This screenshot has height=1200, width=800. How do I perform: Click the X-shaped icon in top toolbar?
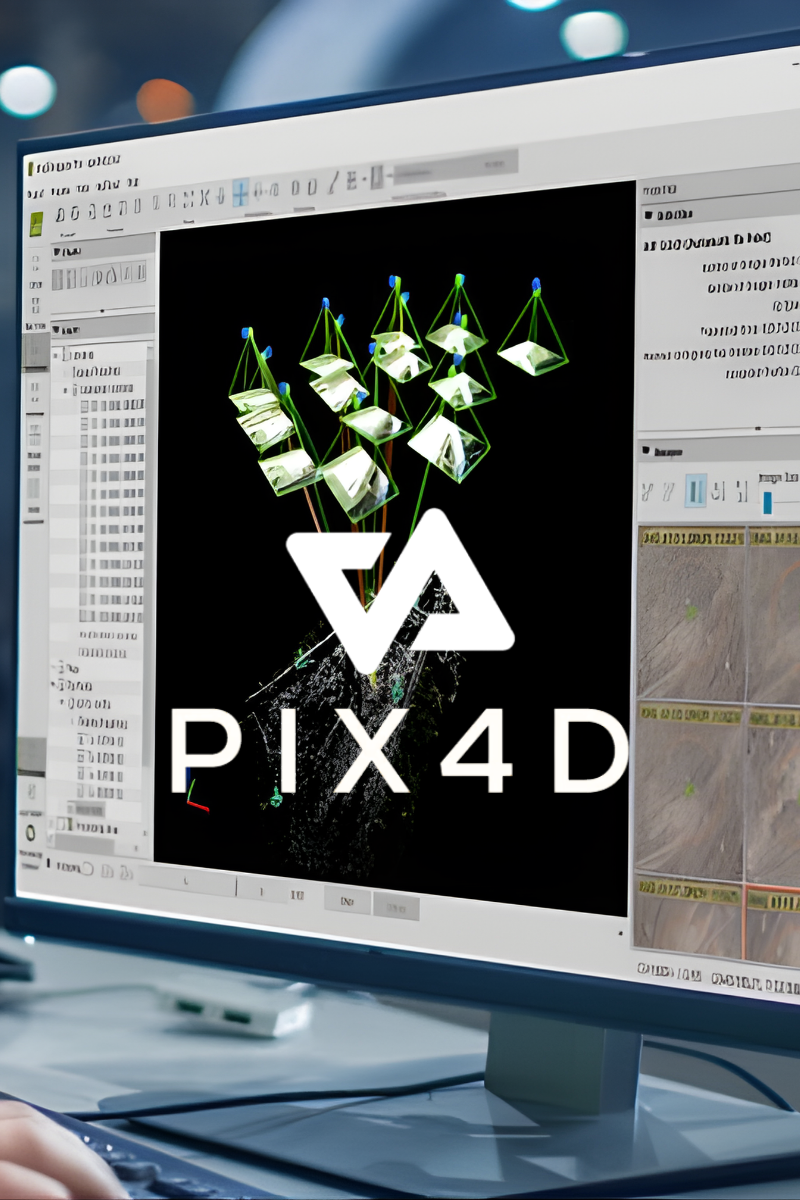click(204, 197)
